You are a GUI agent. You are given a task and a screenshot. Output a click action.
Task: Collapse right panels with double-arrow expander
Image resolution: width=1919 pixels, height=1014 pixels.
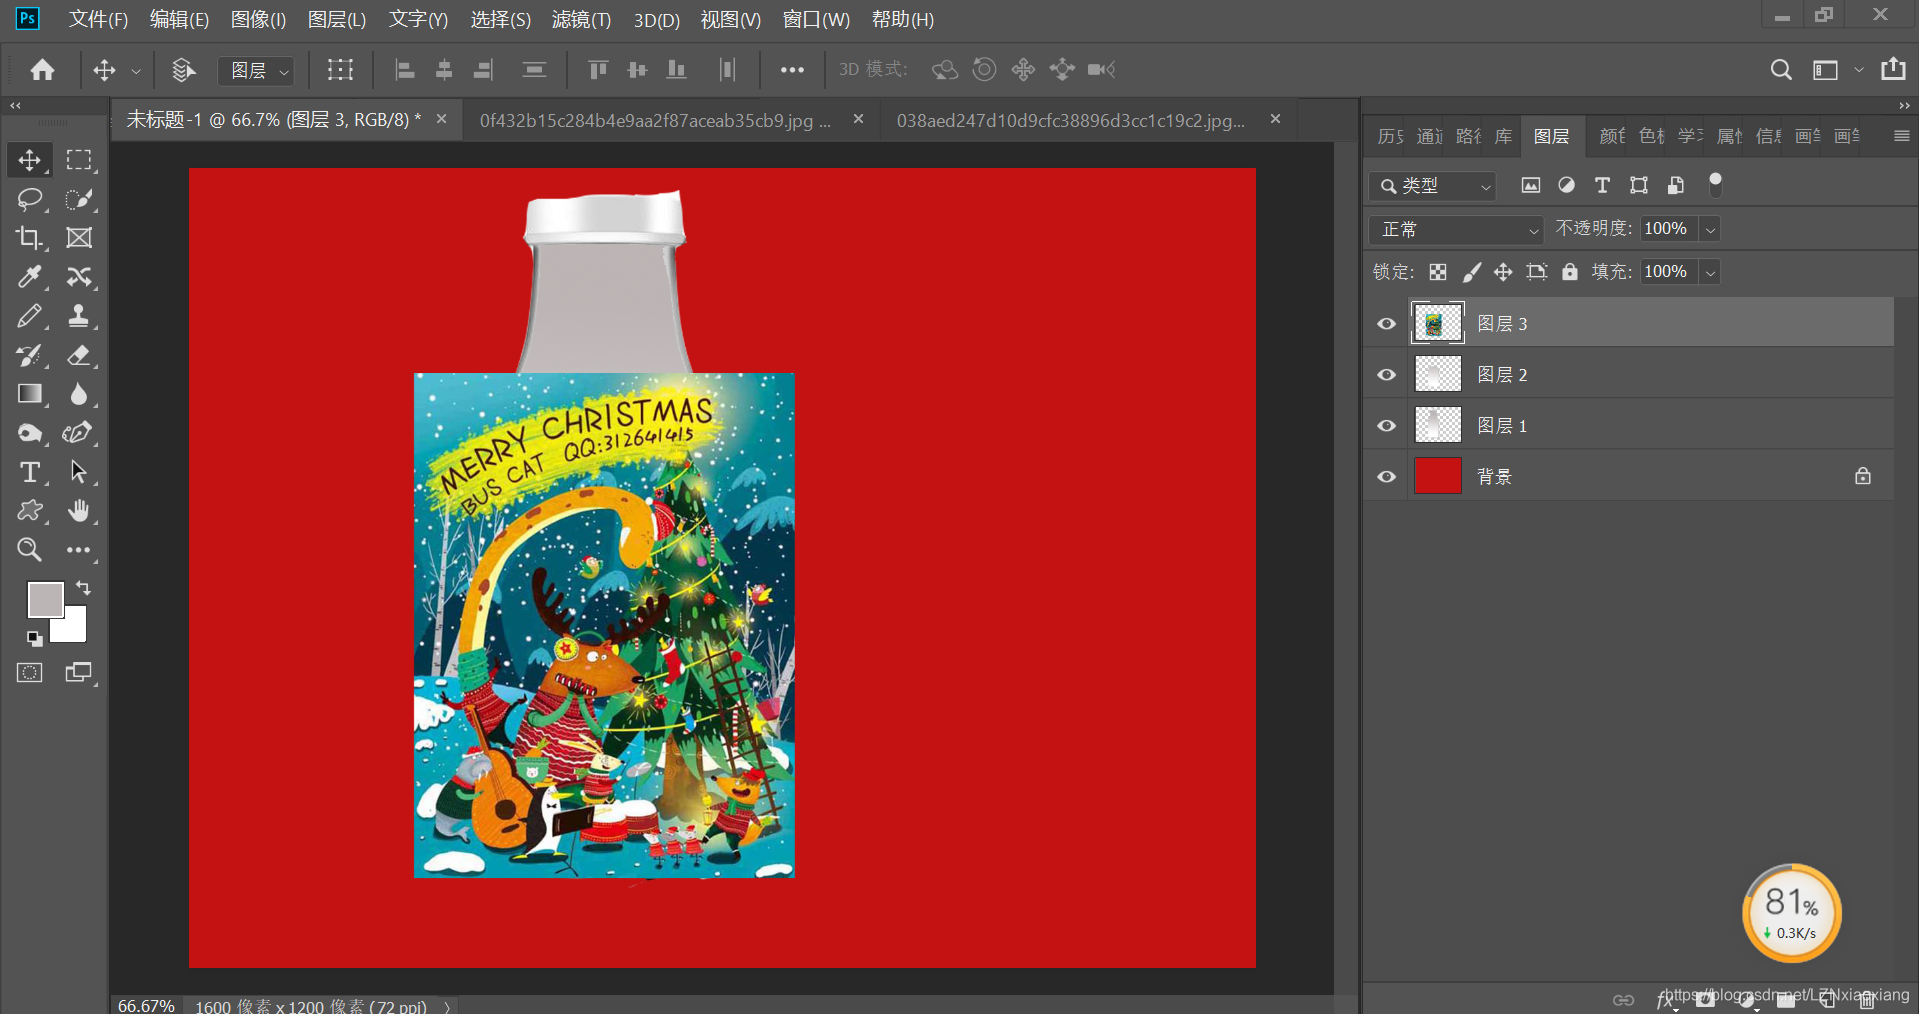(1904, 105)
